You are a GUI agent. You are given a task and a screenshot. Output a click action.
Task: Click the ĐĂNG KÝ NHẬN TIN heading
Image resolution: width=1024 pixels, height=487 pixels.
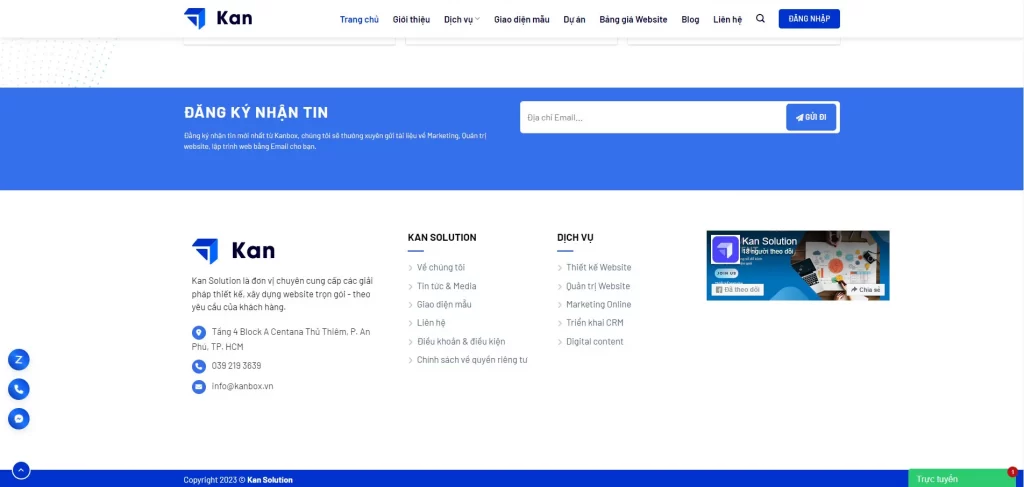[x=256, y=112]
